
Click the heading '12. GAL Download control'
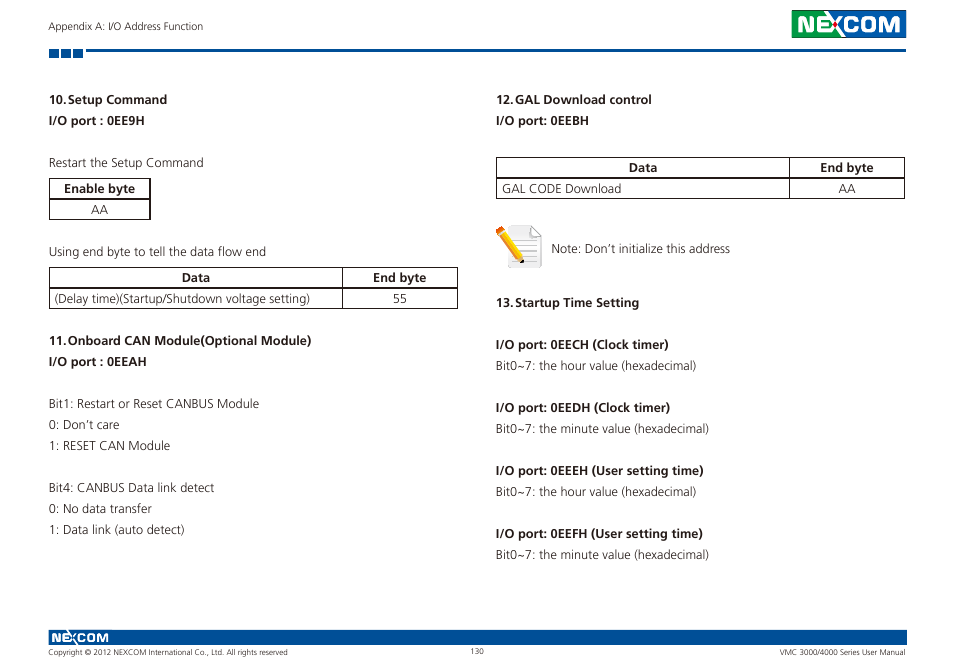[574, 100]
